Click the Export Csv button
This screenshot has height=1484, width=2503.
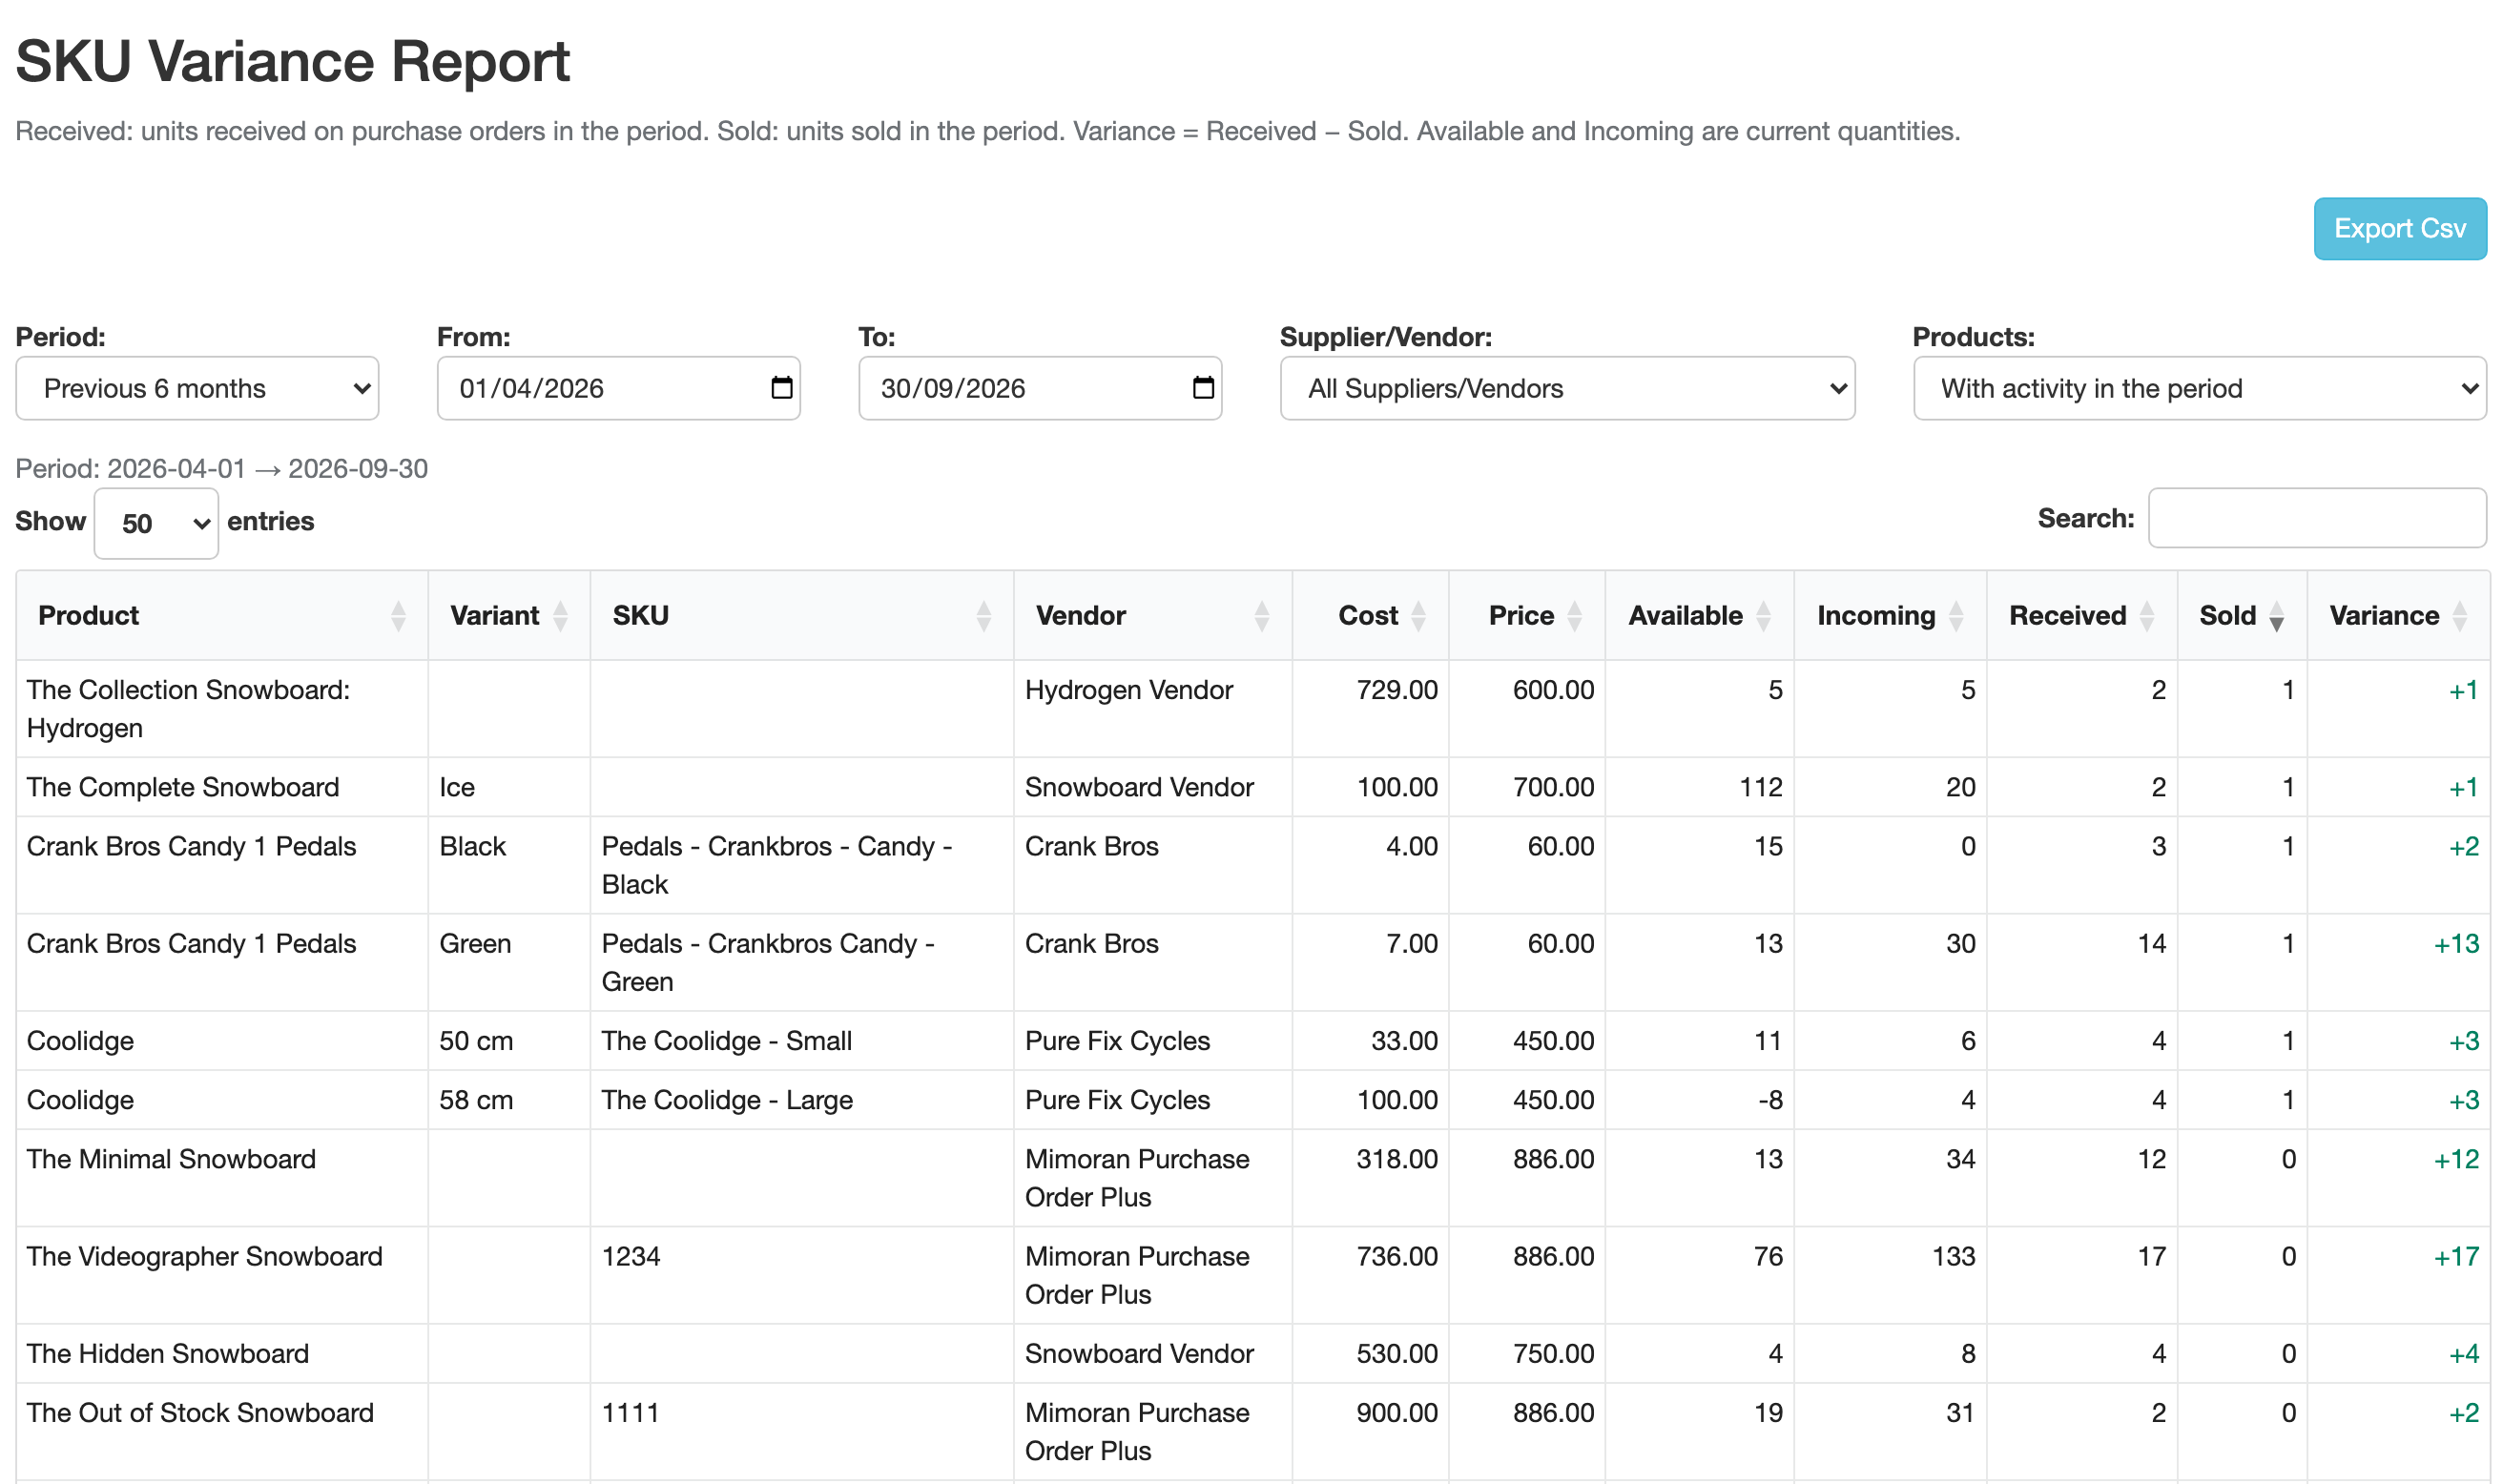pos(2399,228)
